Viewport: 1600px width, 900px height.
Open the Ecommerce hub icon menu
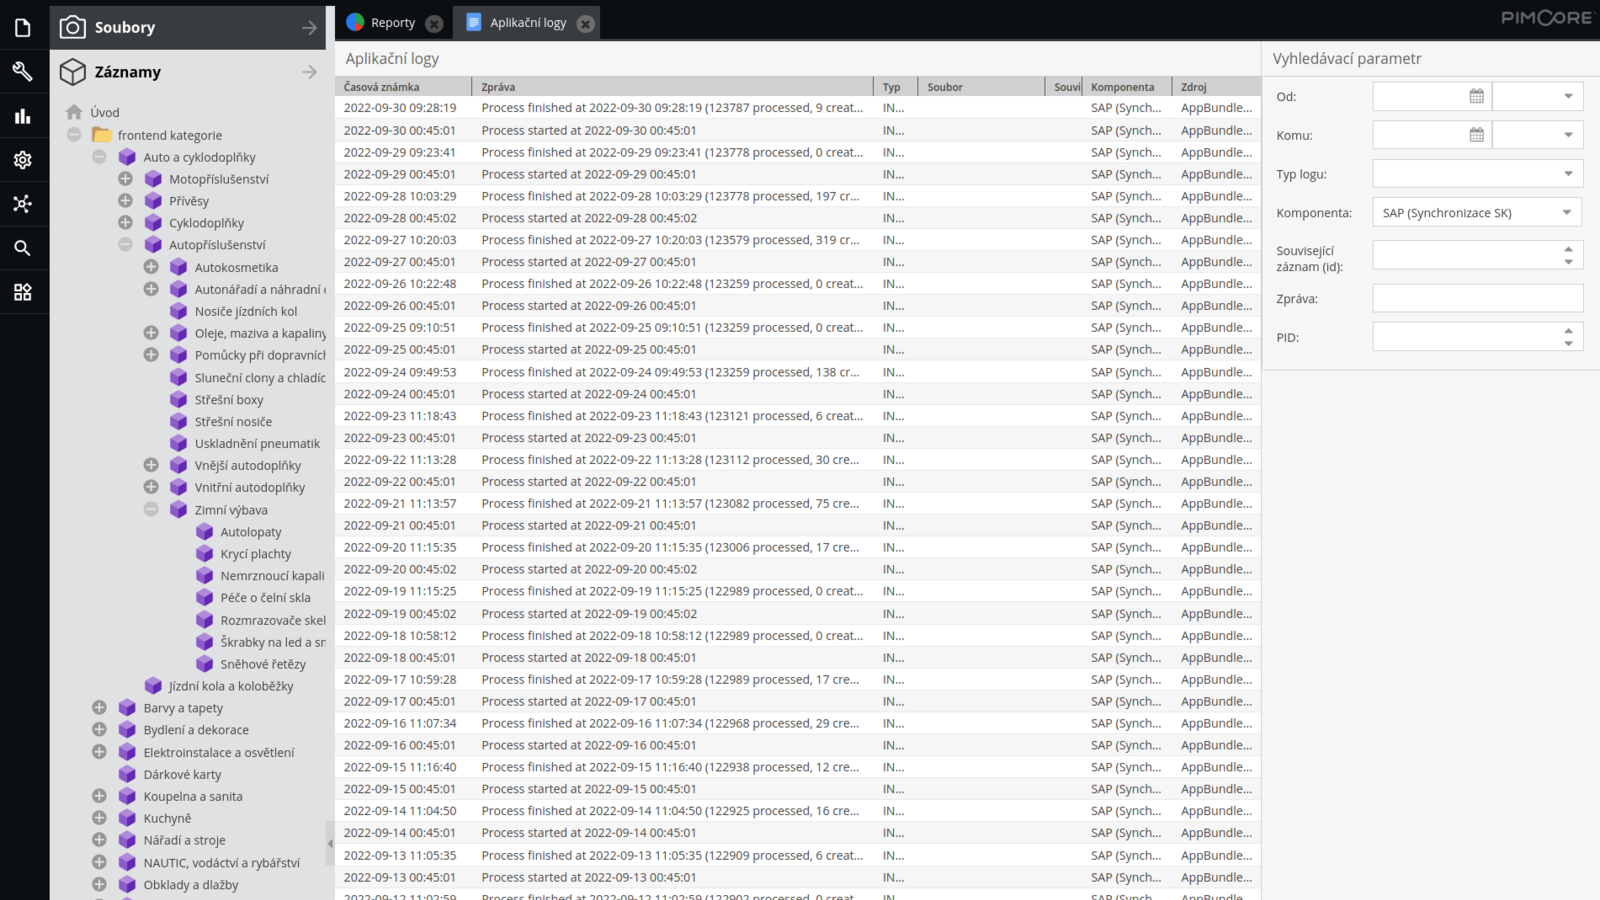coord(22,204)
